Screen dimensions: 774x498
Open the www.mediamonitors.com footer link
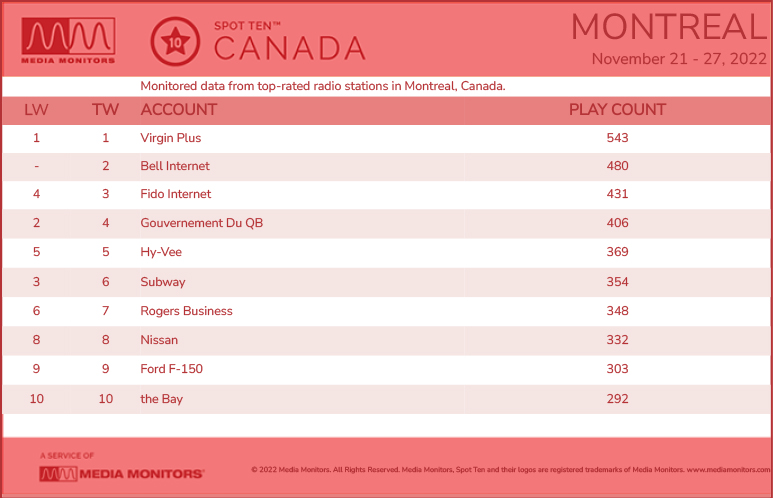(728, 470)
